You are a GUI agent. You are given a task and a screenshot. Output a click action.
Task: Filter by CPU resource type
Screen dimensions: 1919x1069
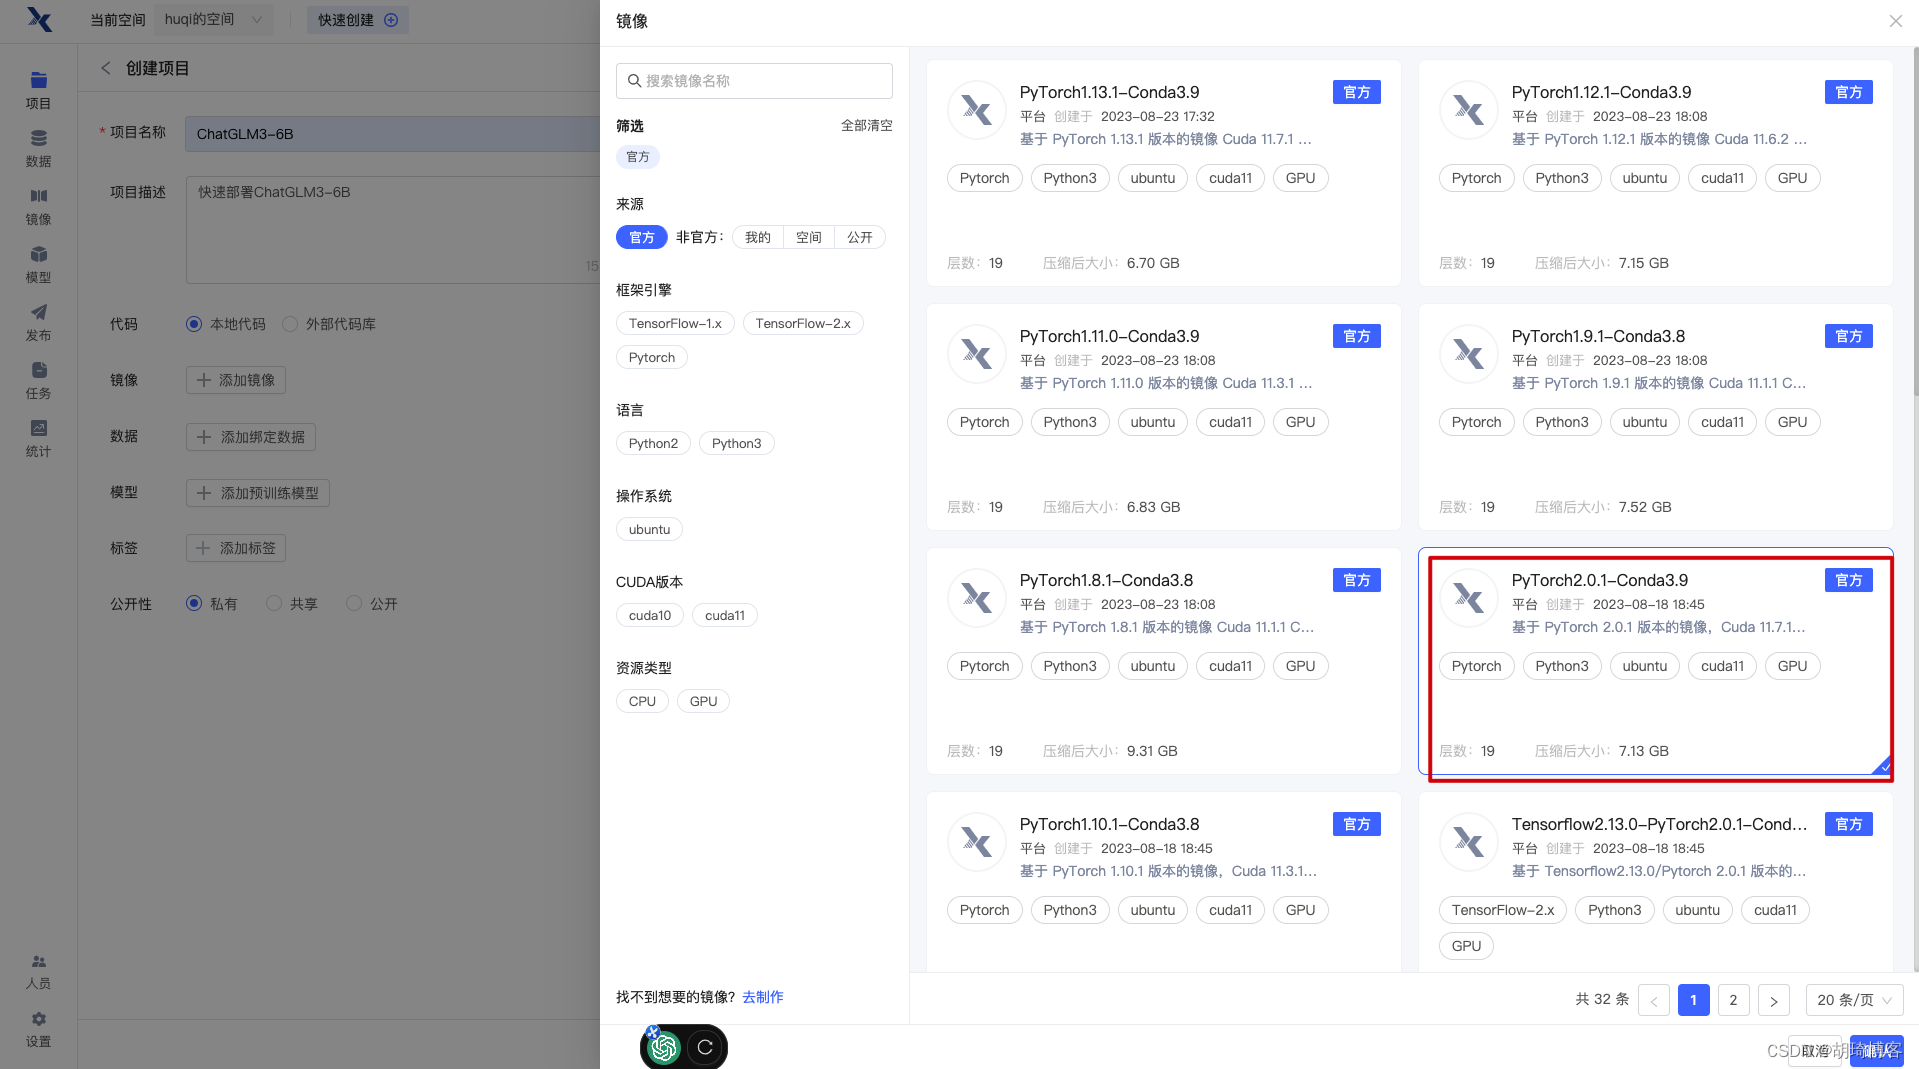tap(642, 701)
